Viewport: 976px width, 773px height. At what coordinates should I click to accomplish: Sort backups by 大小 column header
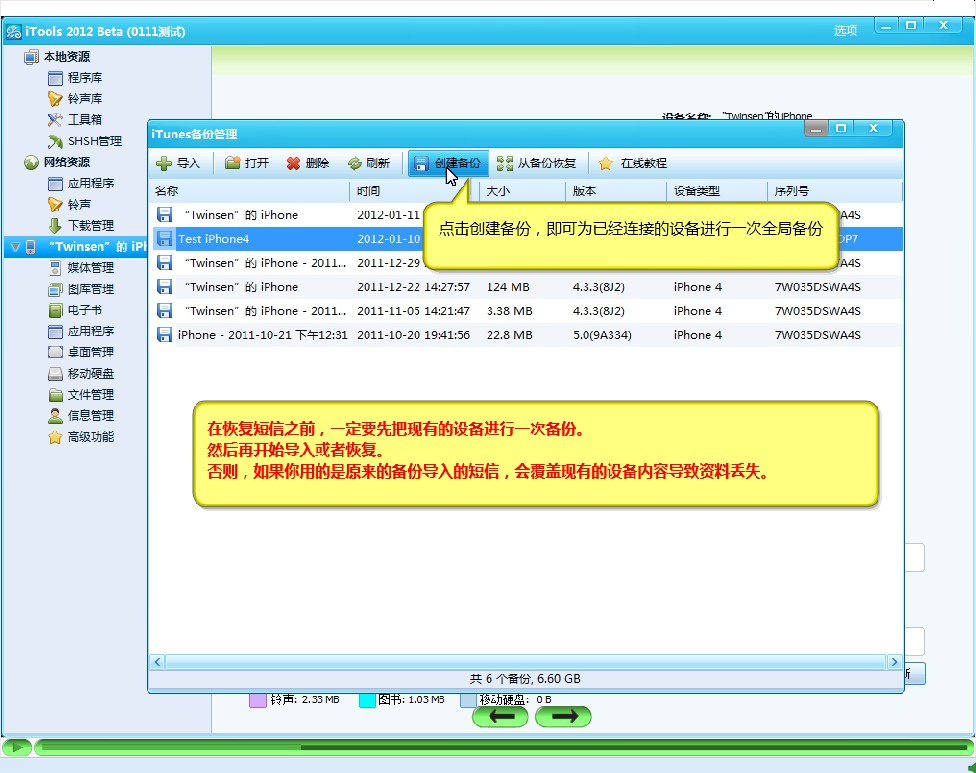click(x=521, y=191)
